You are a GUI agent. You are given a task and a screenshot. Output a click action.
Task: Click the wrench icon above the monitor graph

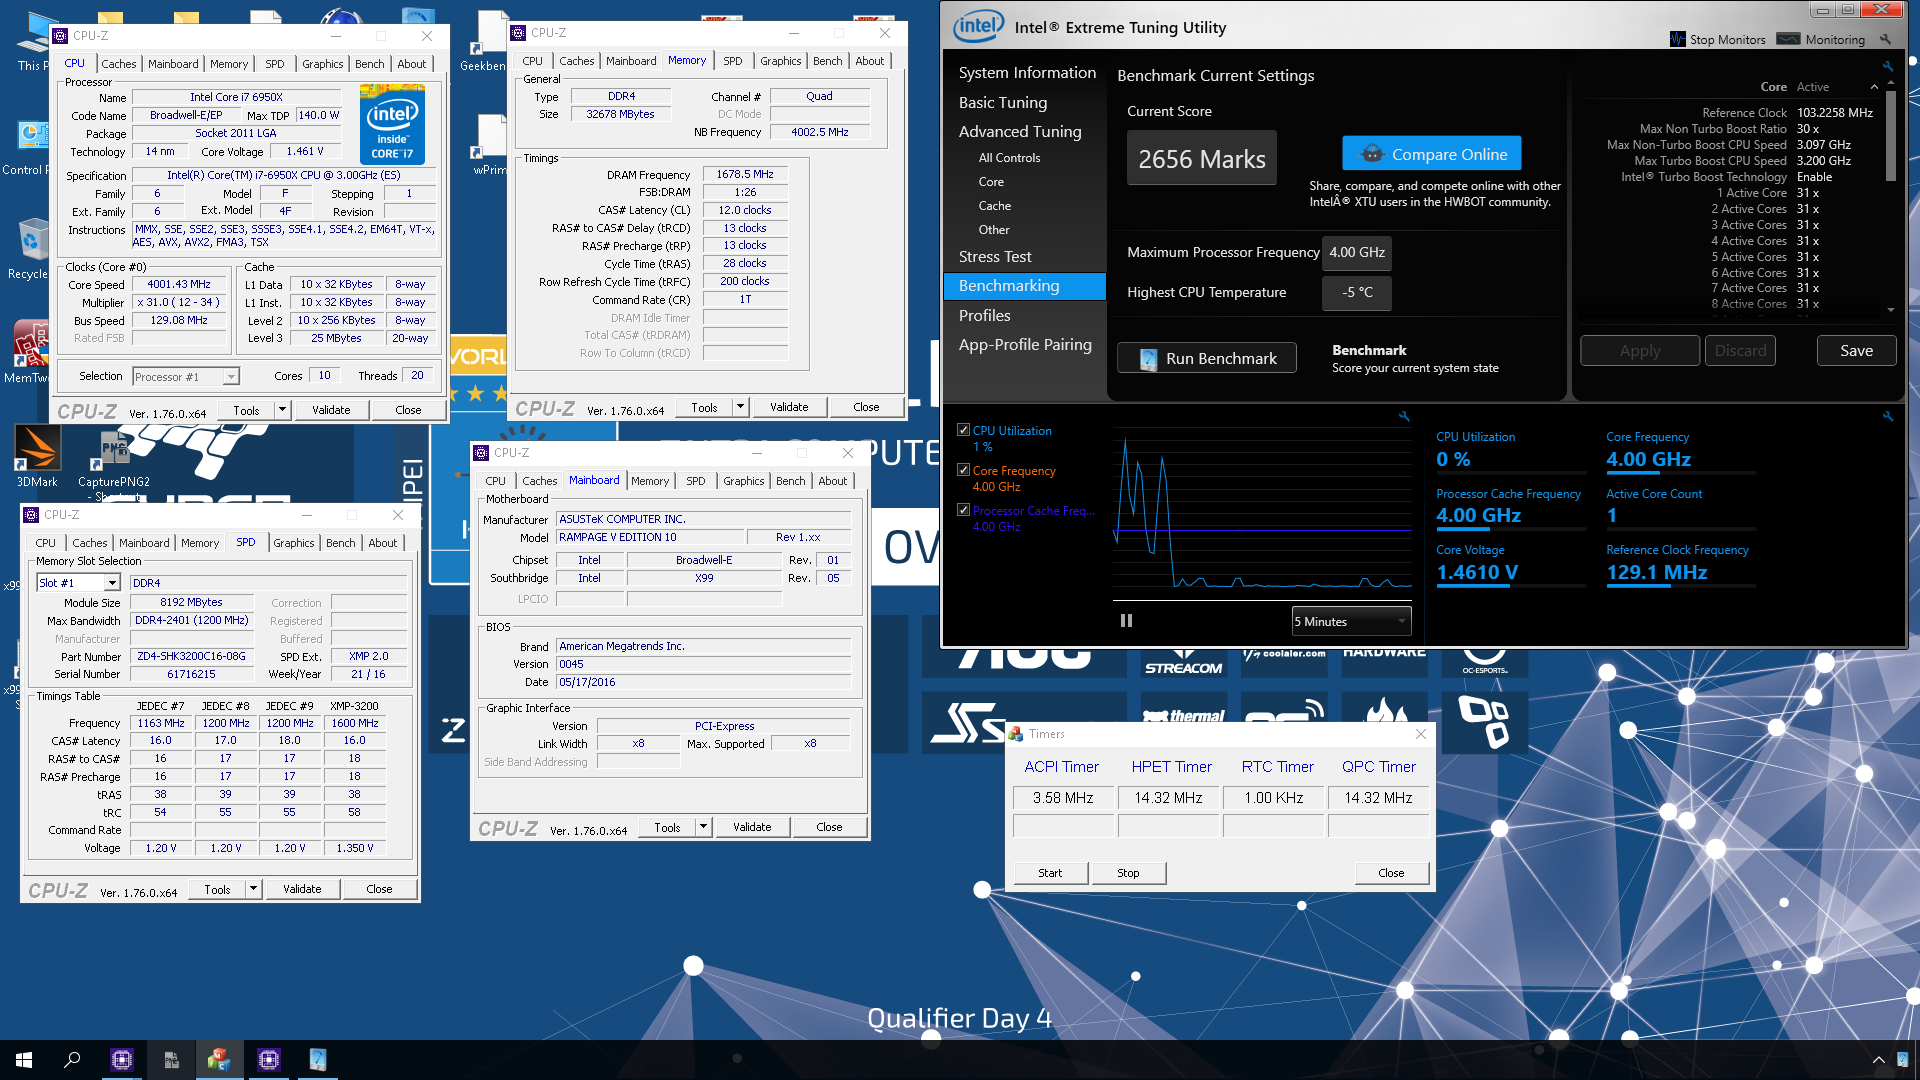tap(1404, 416)
